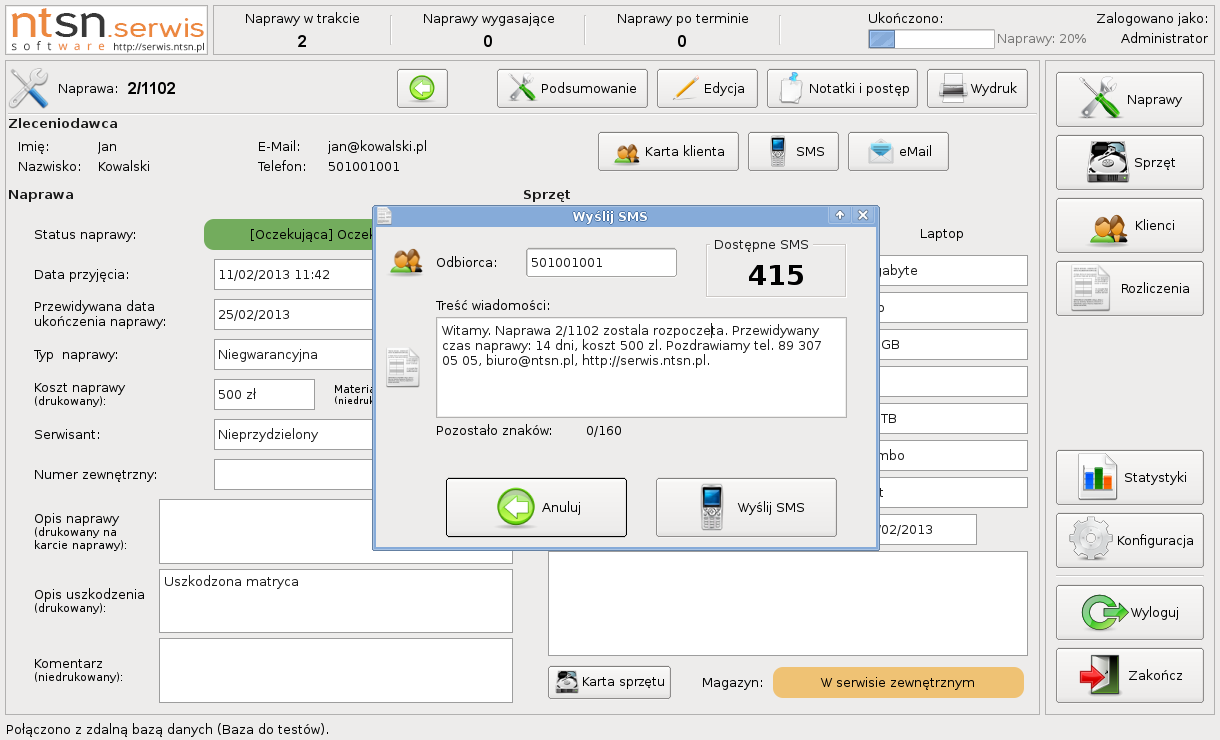This screenshot has height=740, width=1220.
Task: Print the repair using Wydruk
Action: click(977, 89)
